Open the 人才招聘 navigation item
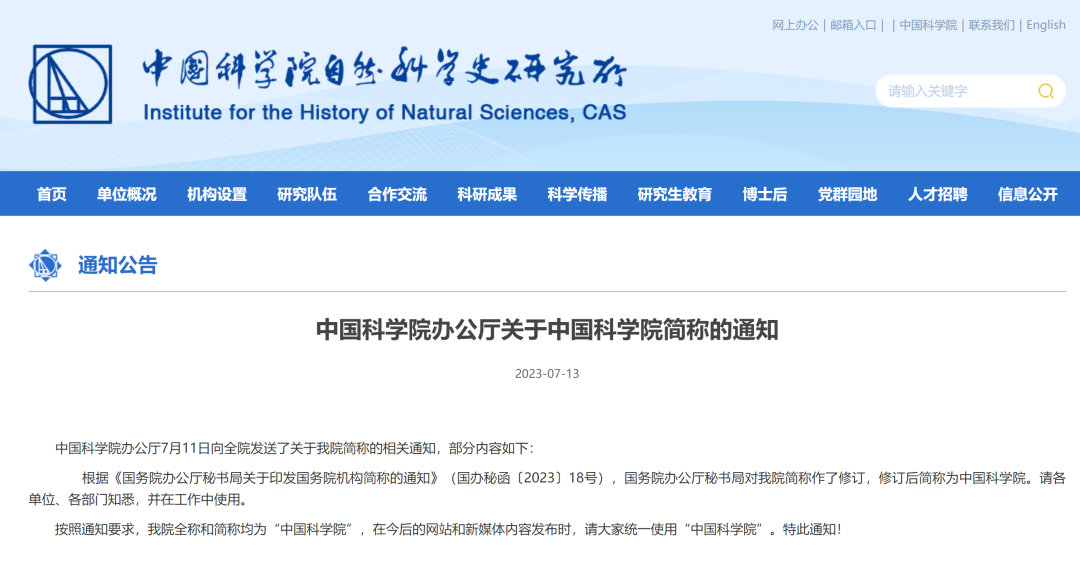This screenshot has height=580, width=1080. pyautogui.click(x=937, y=194)
